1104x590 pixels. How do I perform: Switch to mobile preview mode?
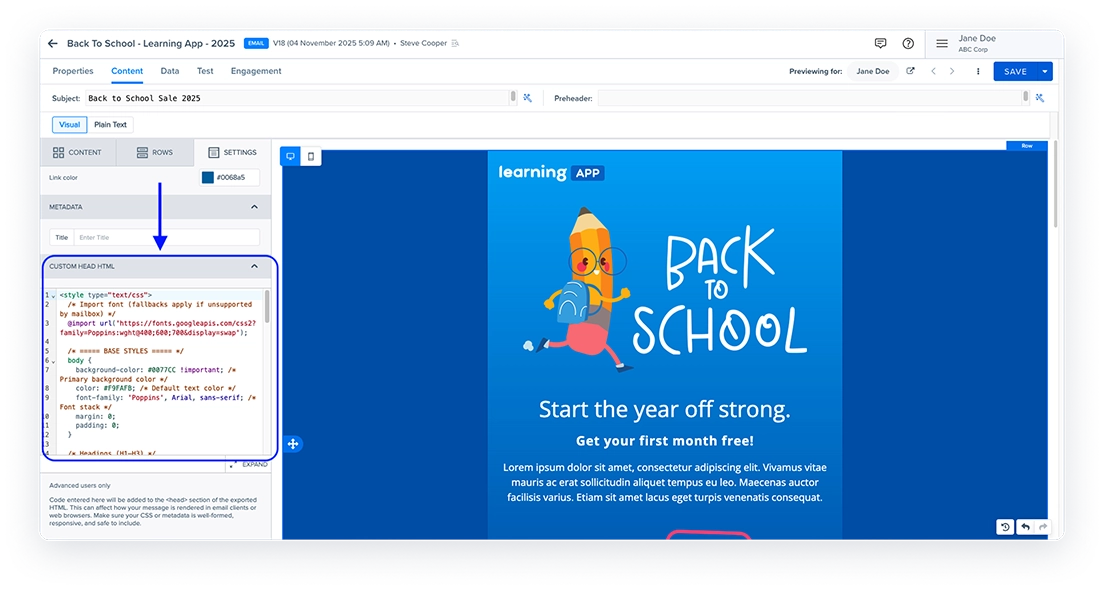[x=311, y=157]
